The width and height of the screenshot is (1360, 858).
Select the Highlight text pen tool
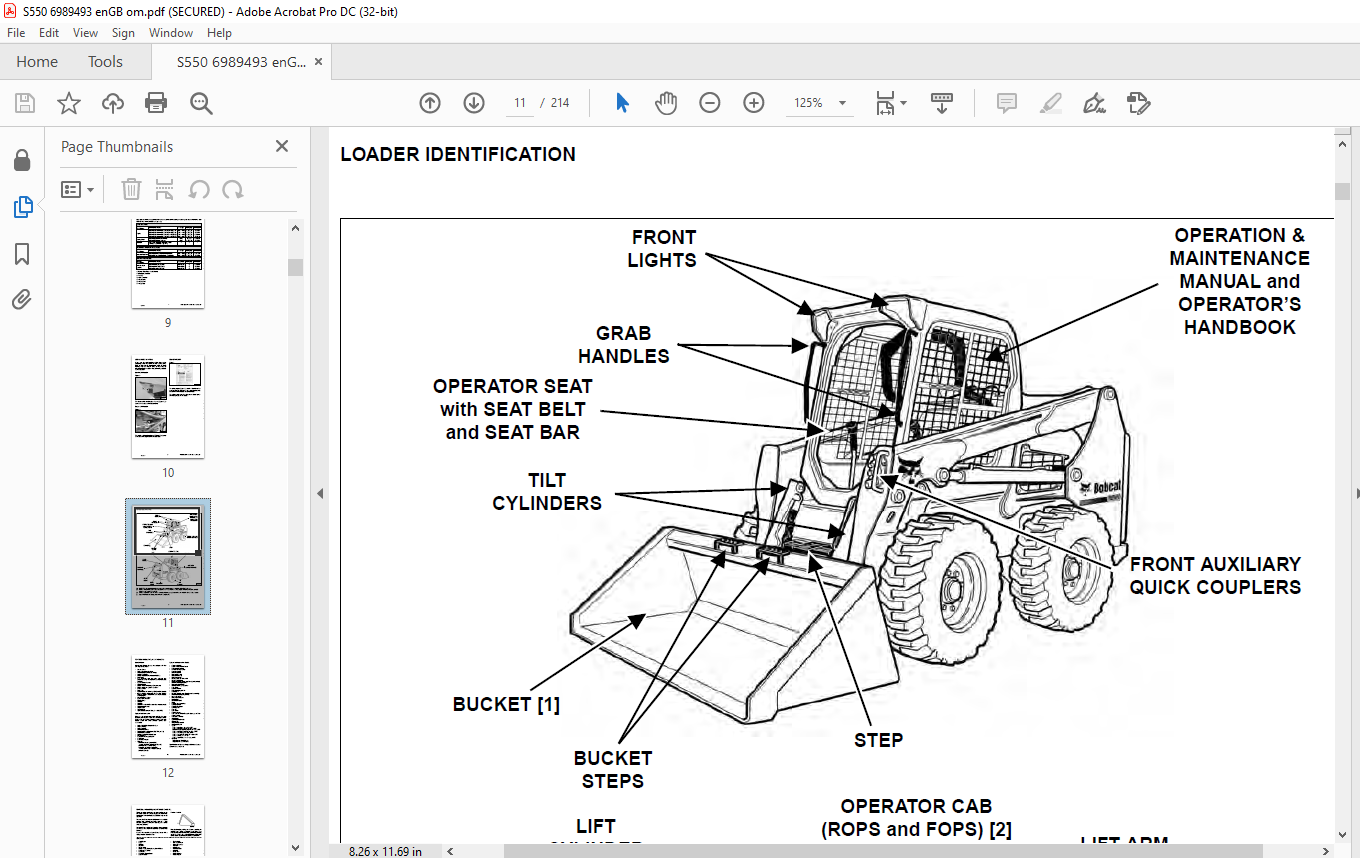coord(1050,103)
